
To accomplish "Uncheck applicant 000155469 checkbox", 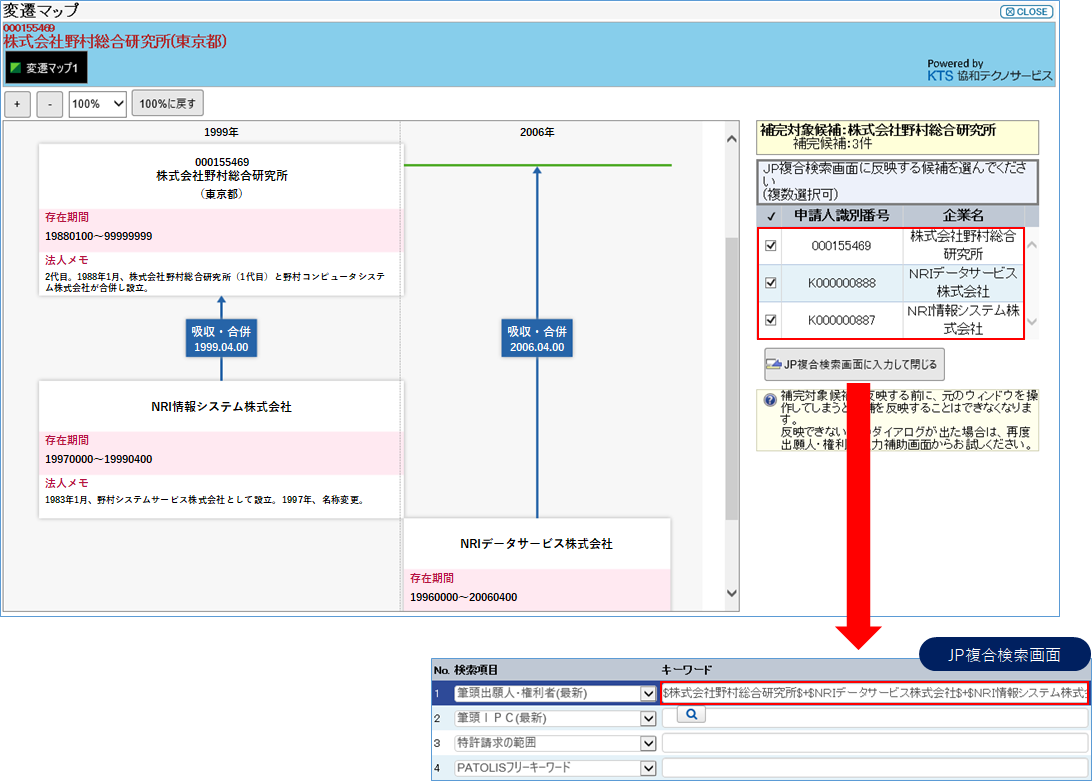I will click(x=771, y=245).
